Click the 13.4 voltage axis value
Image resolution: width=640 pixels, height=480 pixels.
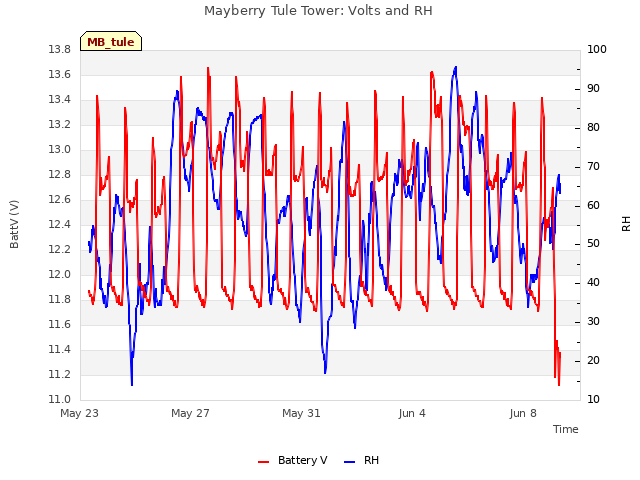coord(60,100)
